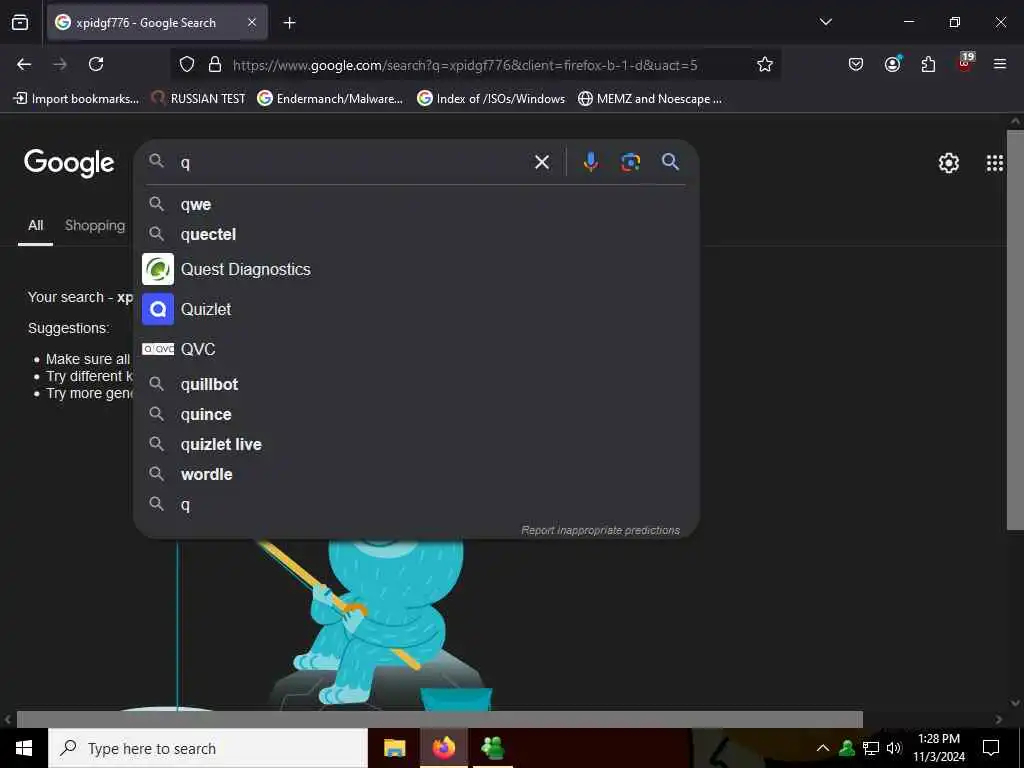This screenshot has height=768, width=1024.
Task: Open the Firefox hamburger application menu
Action: pos(999,64)
